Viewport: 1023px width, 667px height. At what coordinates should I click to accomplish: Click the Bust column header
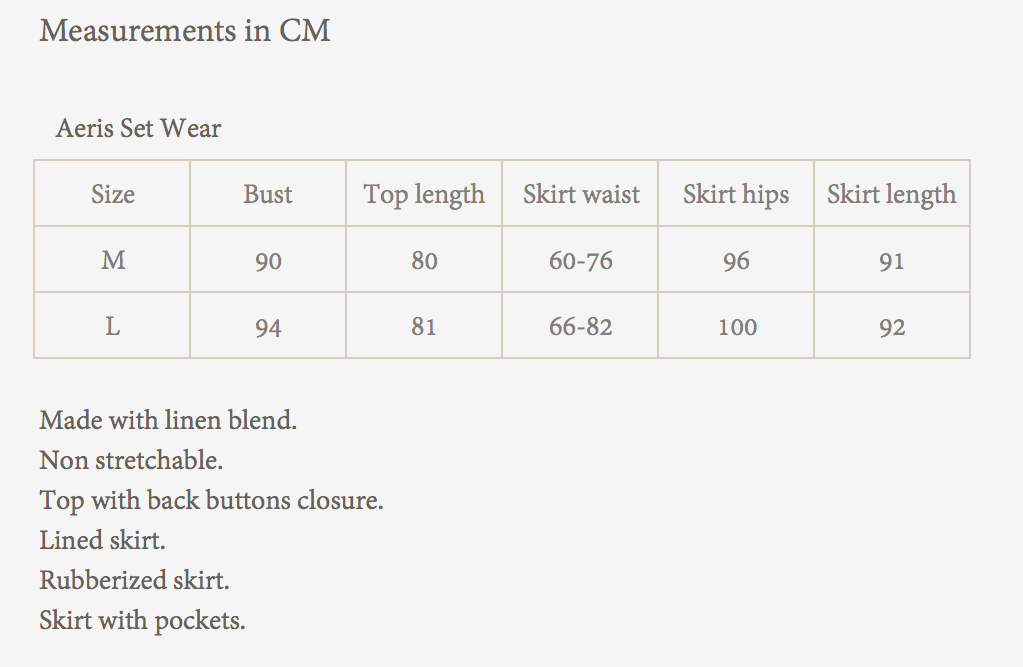tap(267, 194)
